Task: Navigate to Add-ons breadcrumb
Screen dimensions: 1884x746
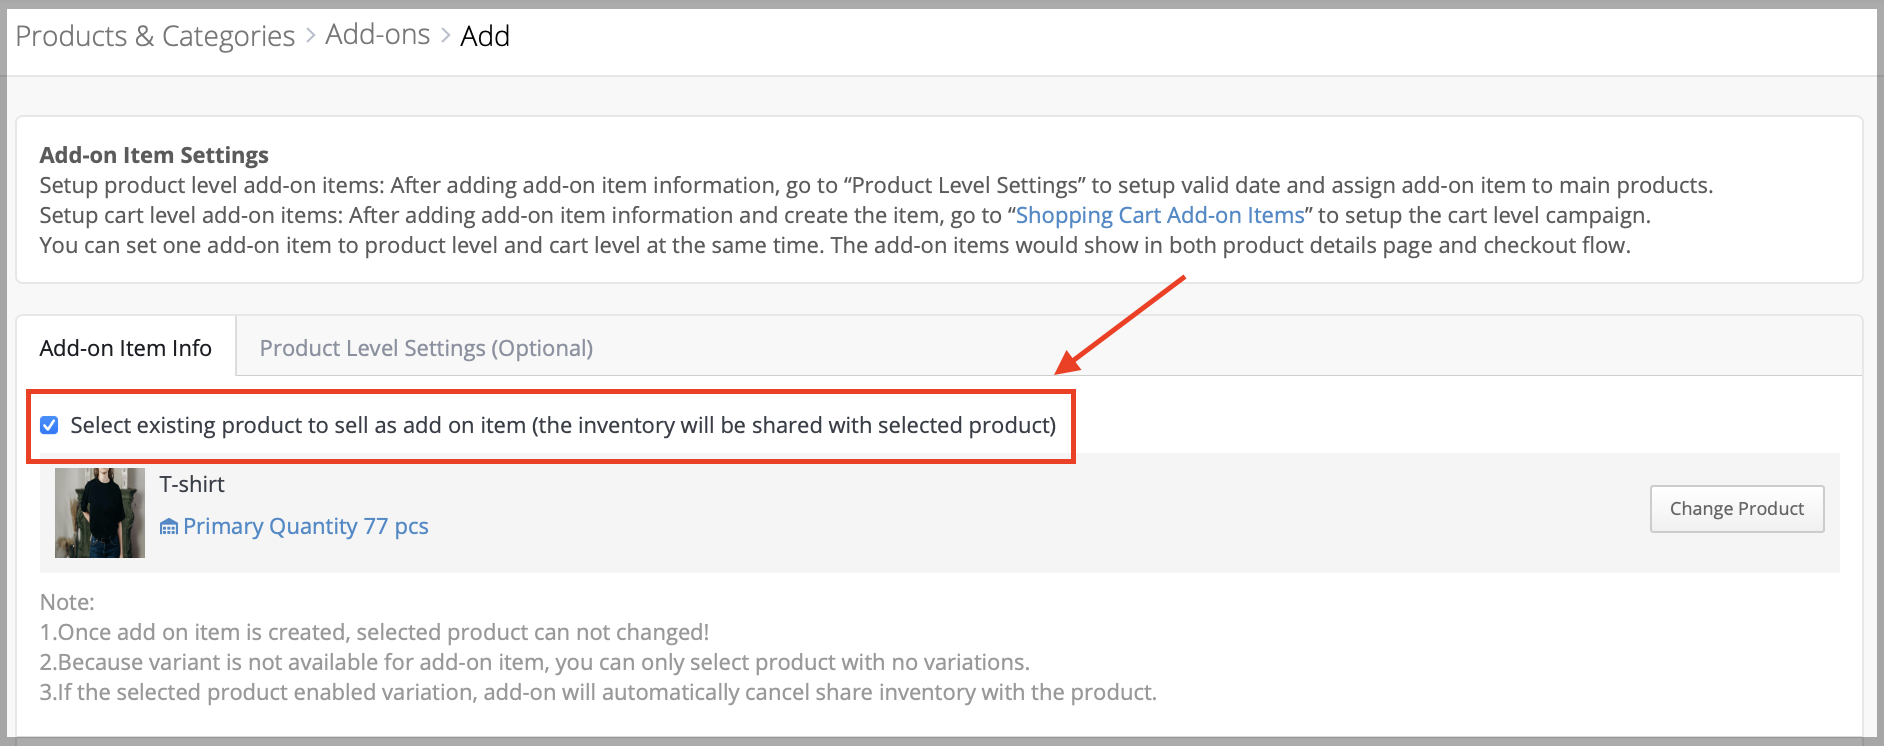Action: coord(378,35)
